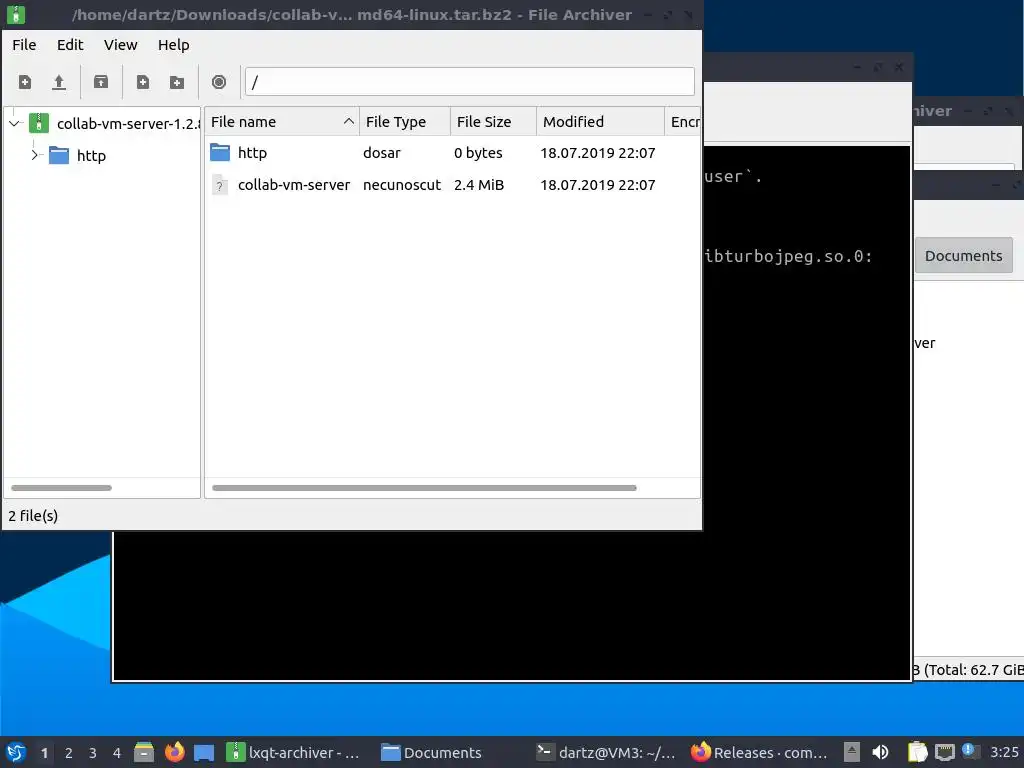Click 'dosar' file type cell

pyautogui.click(x=382, y=153)
